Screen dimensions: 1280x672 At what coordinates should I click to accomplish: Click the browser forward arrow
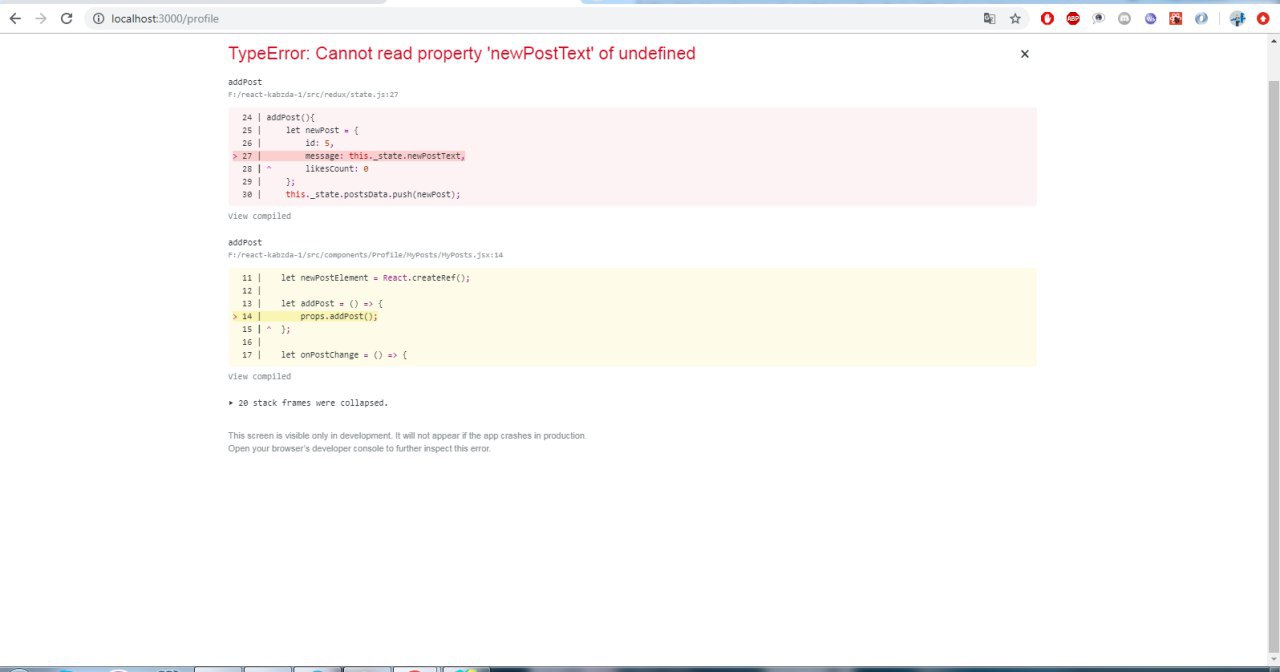coord(41,18)
